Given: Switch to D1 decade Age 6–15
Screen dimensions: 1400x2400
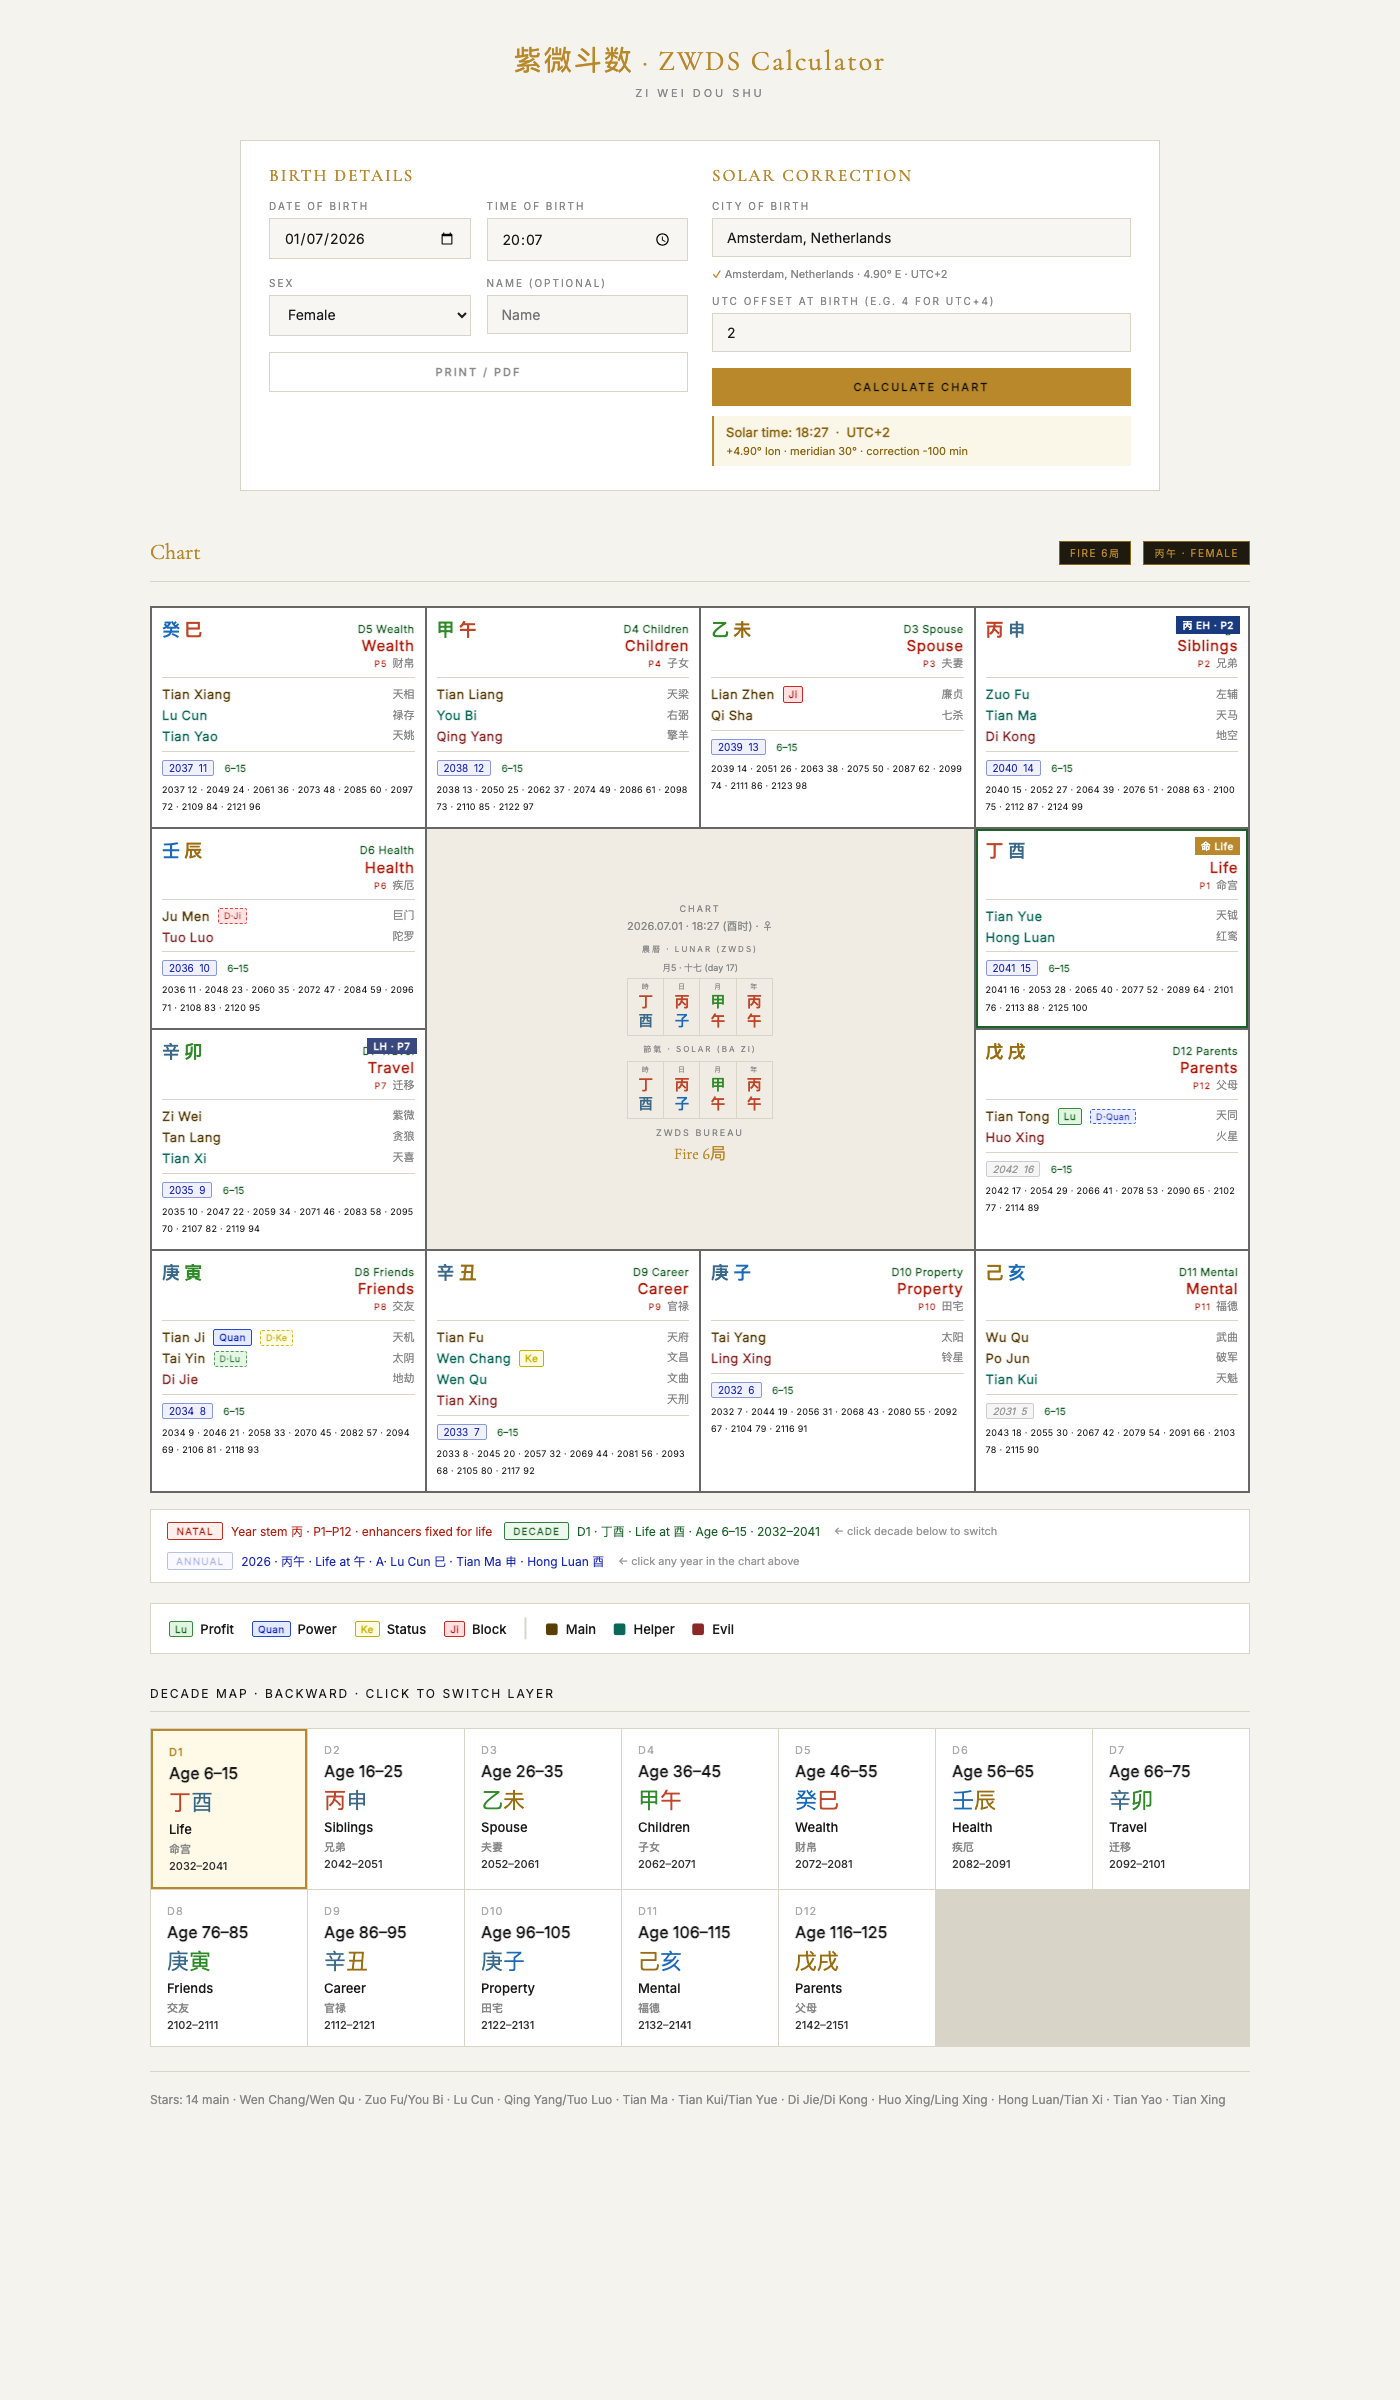Looking at the screenshot, I should click(x=229, y=1809).
